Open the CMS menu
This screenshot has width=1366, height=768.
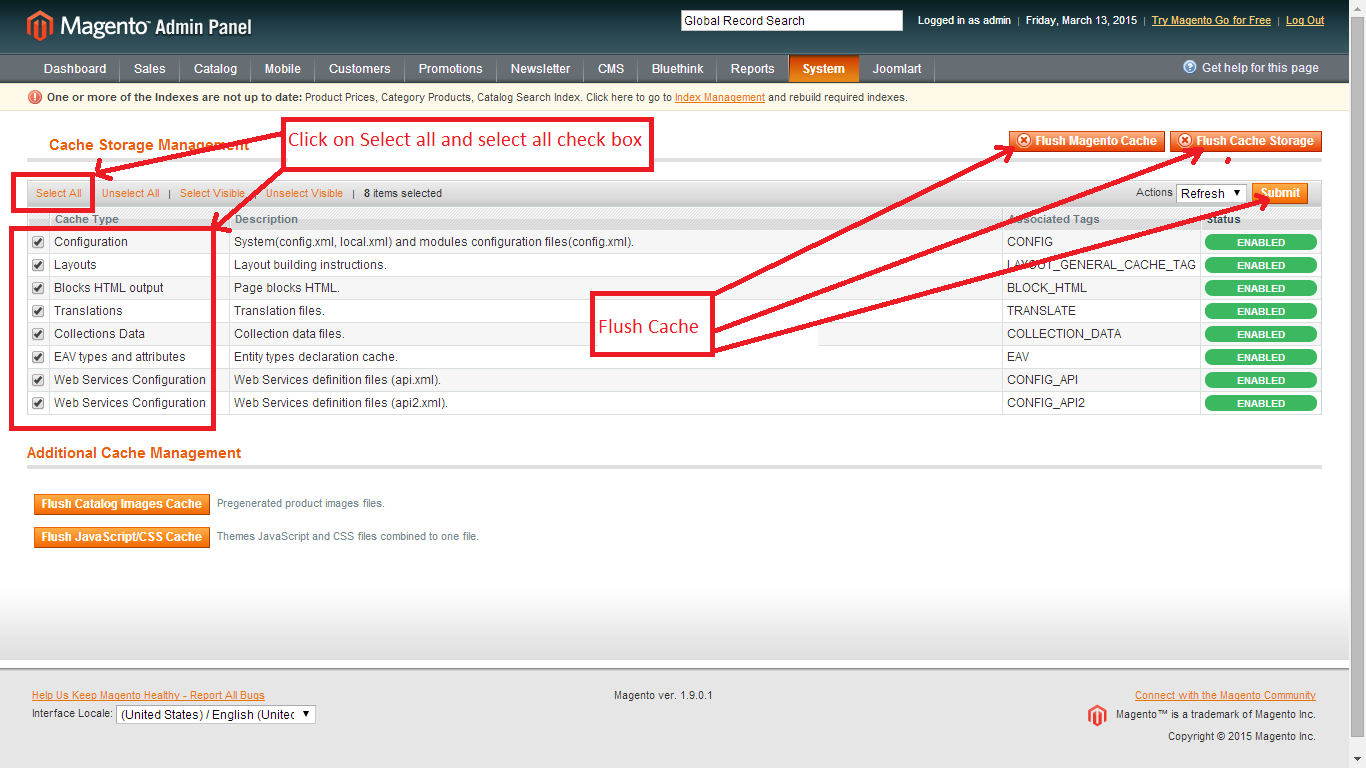click(x=611, y=69)
